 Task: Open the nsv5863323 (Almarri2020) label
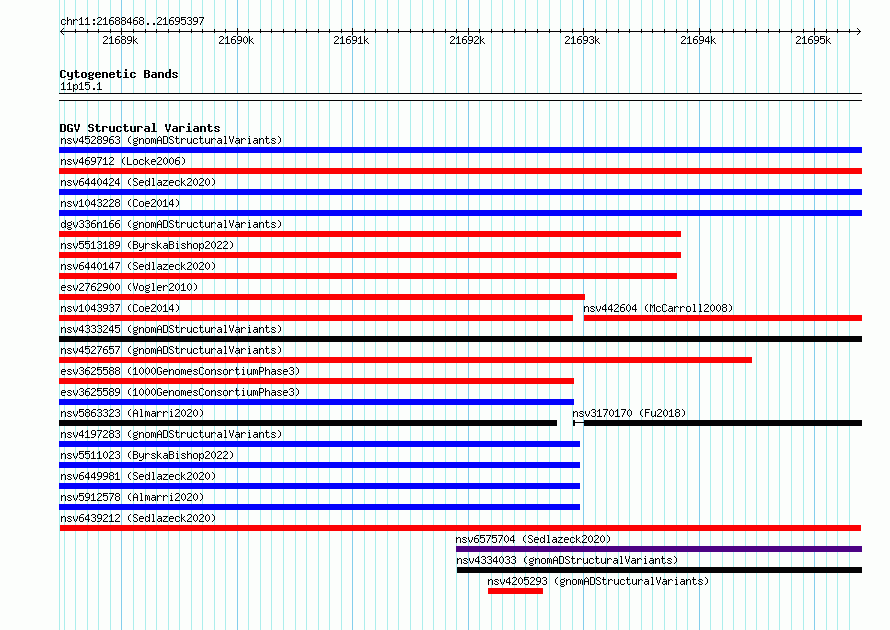pos(132,413)
